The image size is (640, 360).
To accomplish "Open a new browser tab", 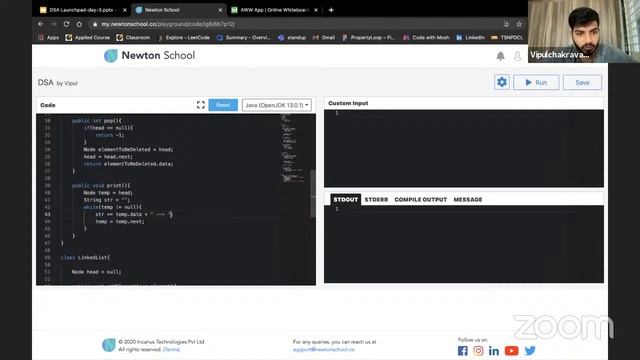I will point(331,10).
